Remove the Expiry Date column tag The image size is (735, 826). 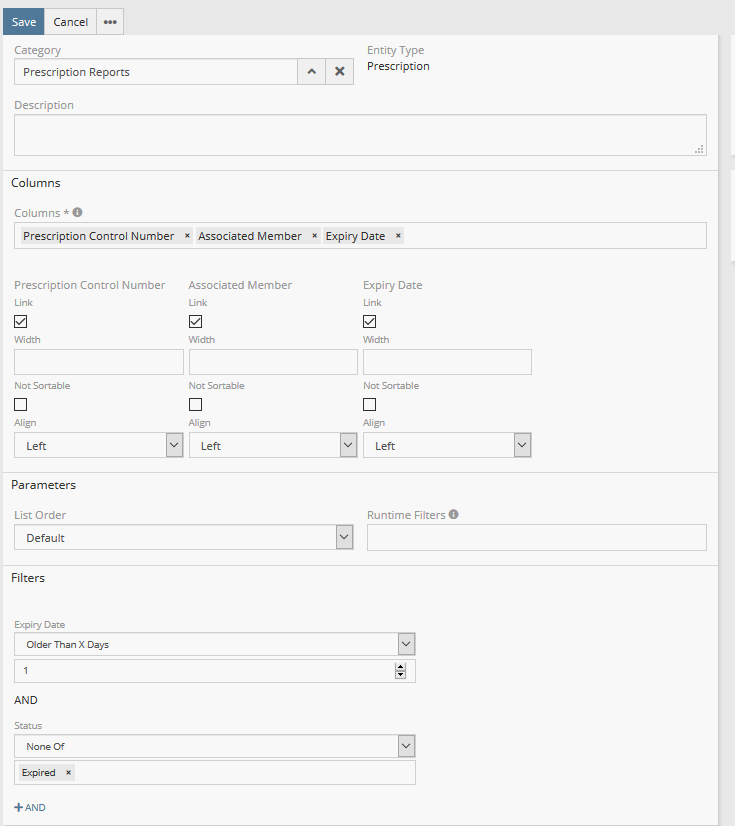398,236
